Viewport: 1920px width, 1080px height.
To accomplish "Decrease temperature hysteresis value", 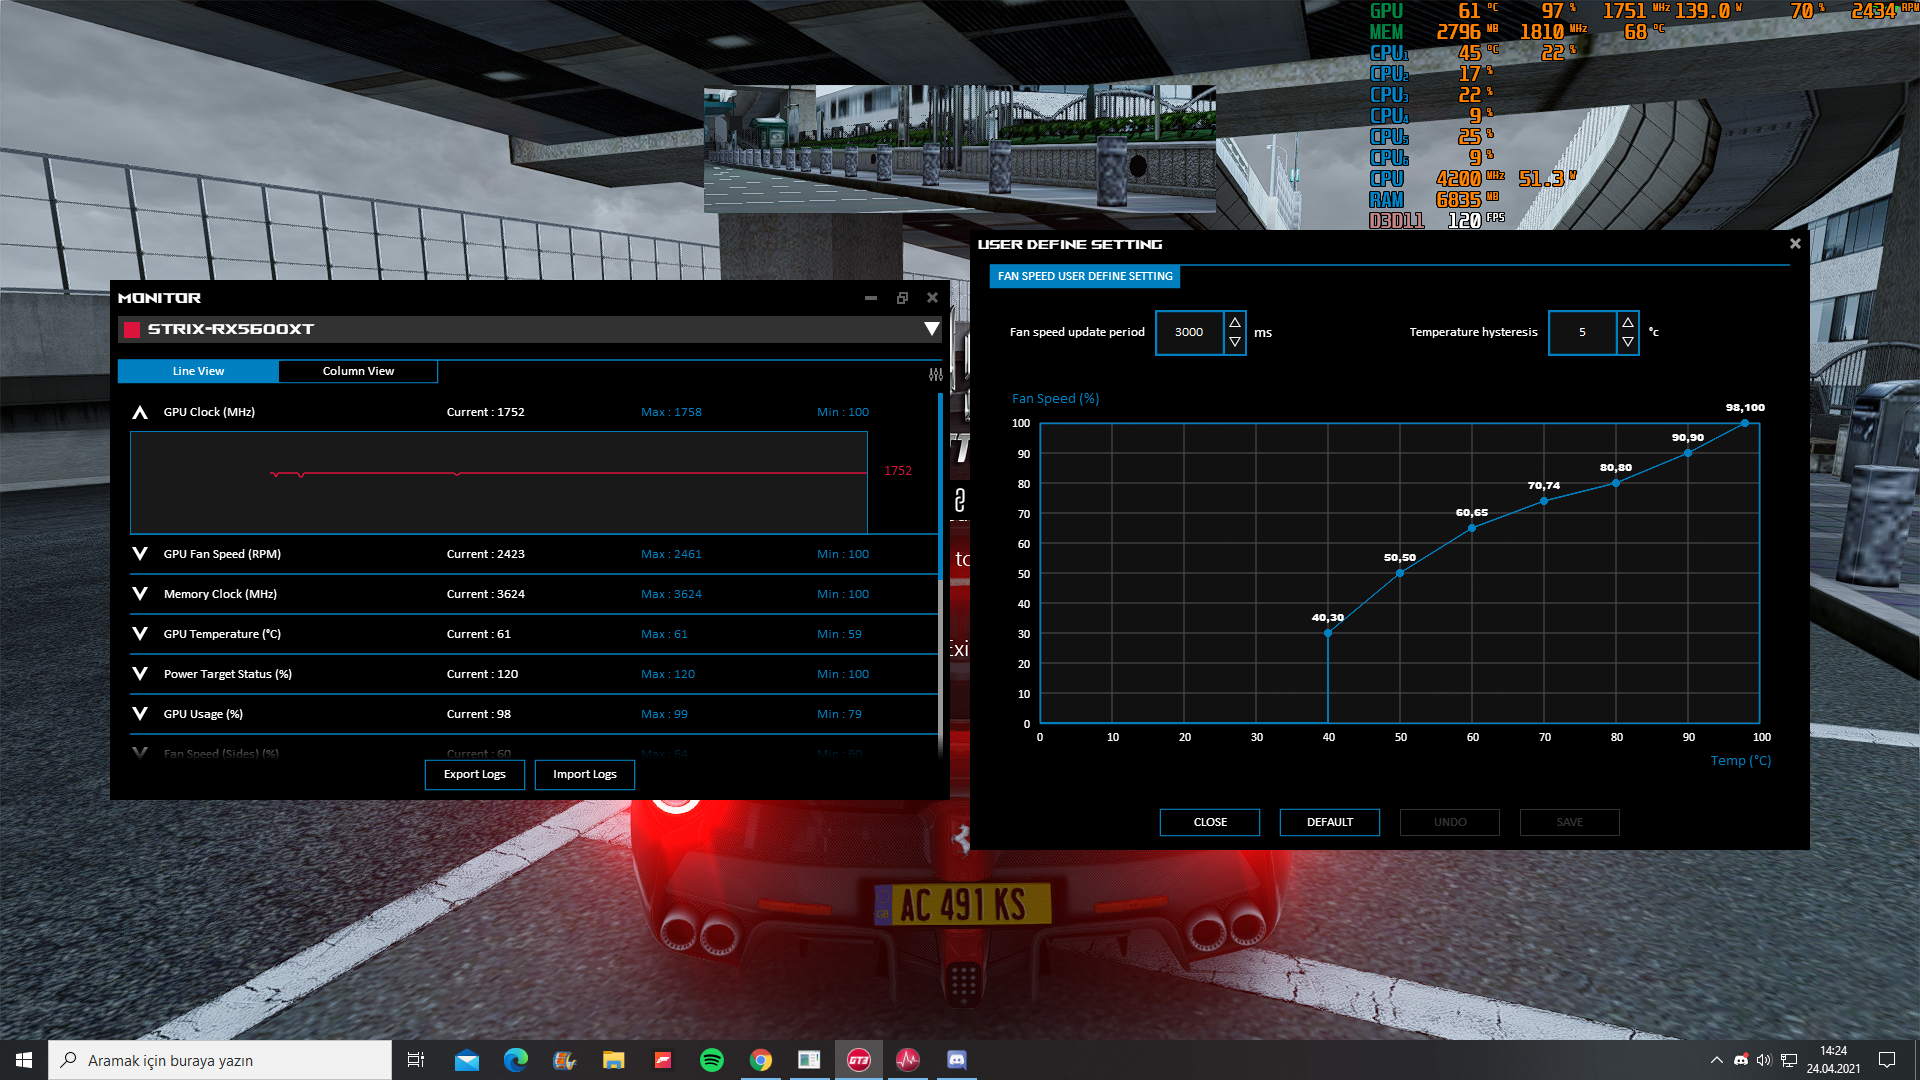I will (1628, 342).
